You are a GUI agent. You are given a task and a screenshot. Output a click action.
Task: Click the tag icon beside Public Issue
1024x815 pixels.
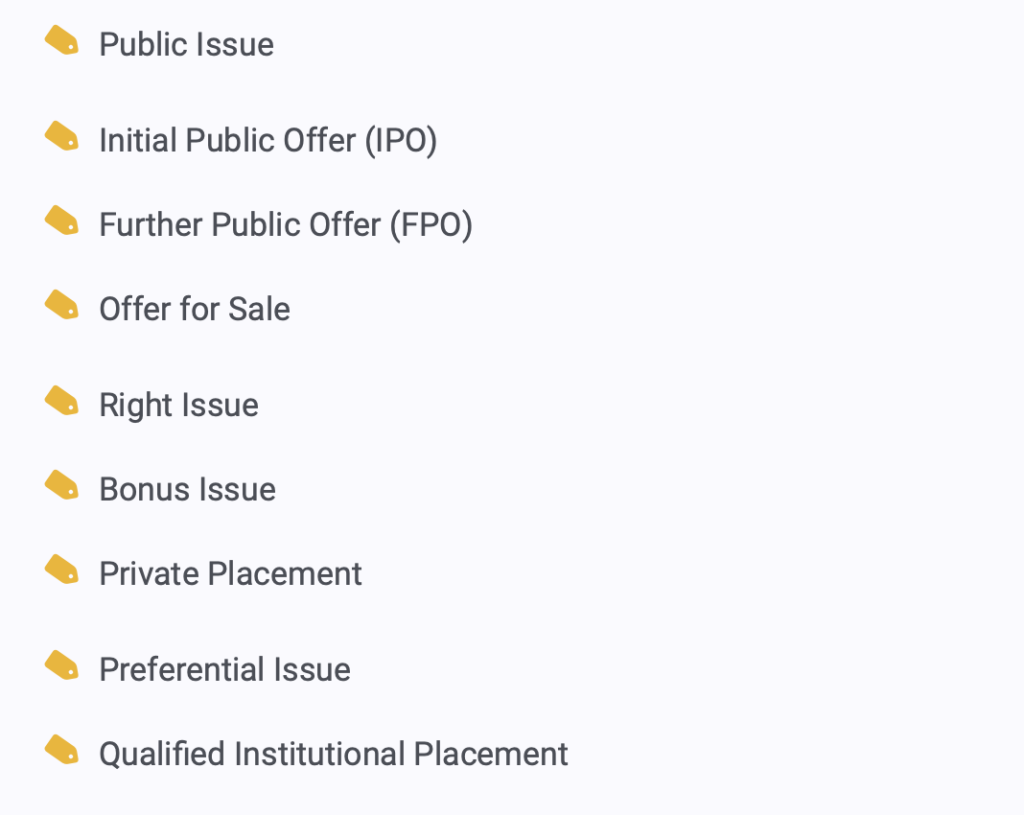61,40
